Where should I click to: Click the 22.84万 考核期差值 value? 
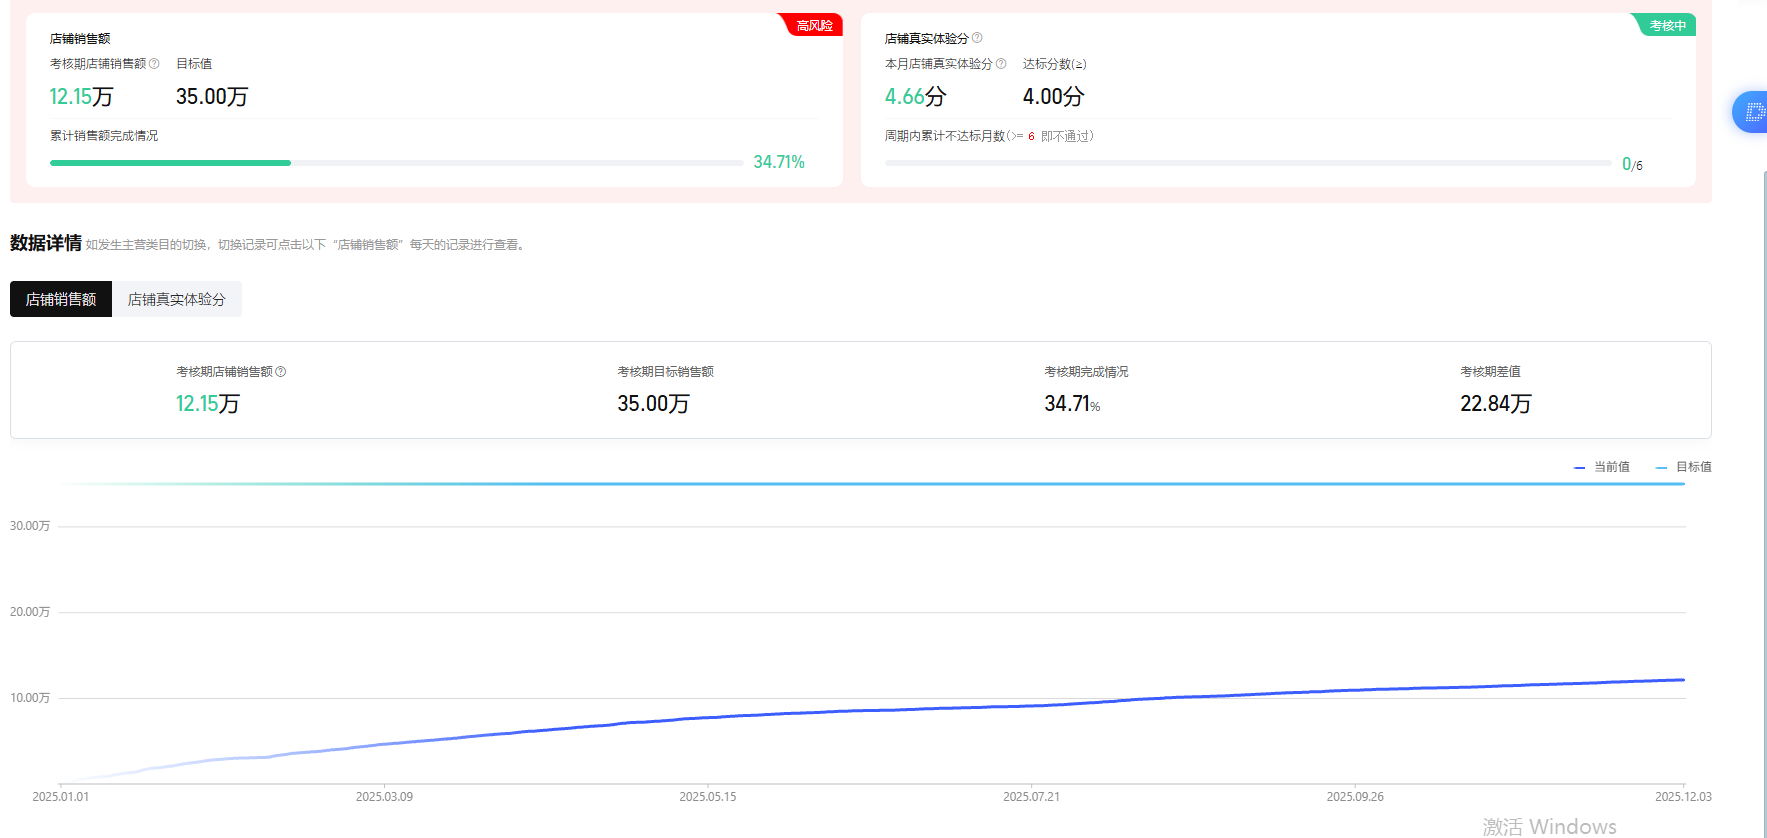[1495, 404]
